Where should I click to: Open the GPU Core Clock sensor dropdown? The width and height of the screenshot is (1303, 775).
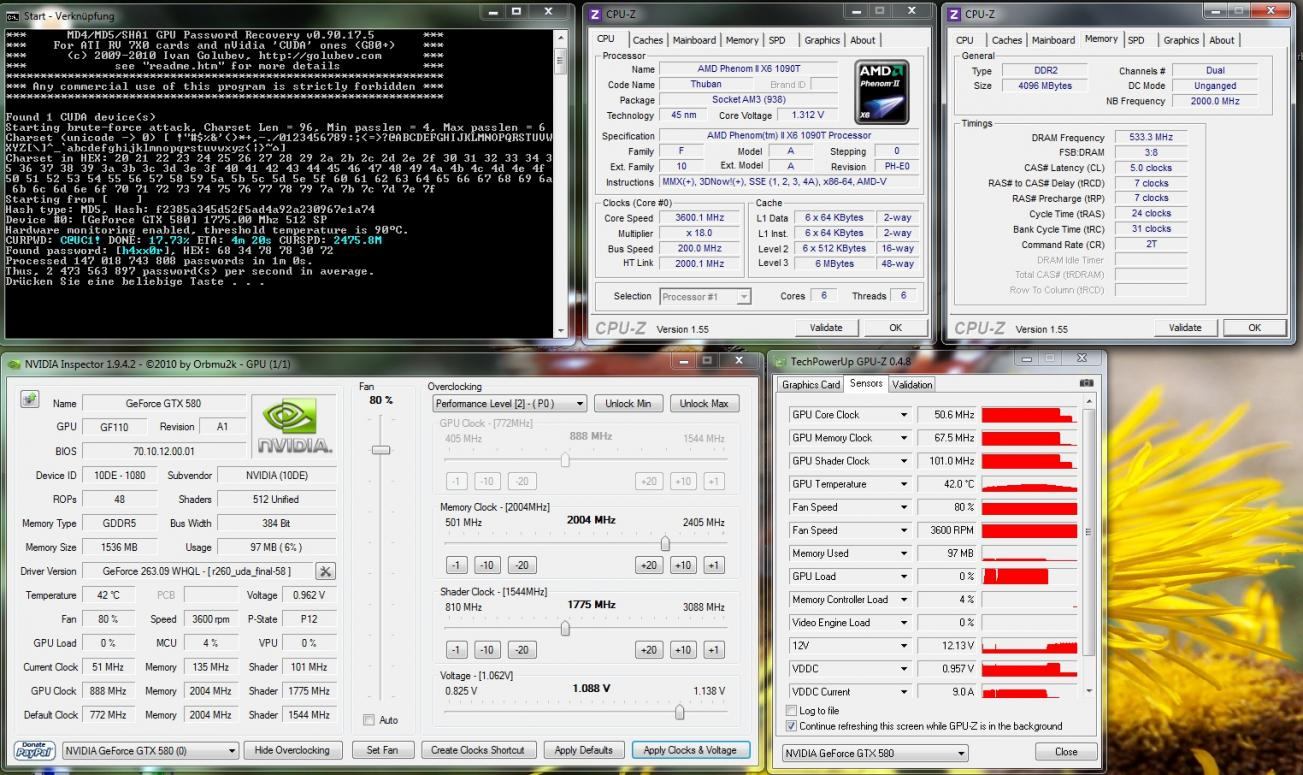[904, 415]
